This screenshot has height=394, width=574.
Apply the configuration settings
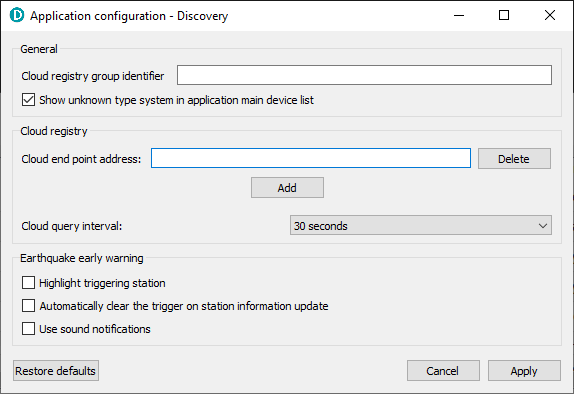(x=524, y=371)
